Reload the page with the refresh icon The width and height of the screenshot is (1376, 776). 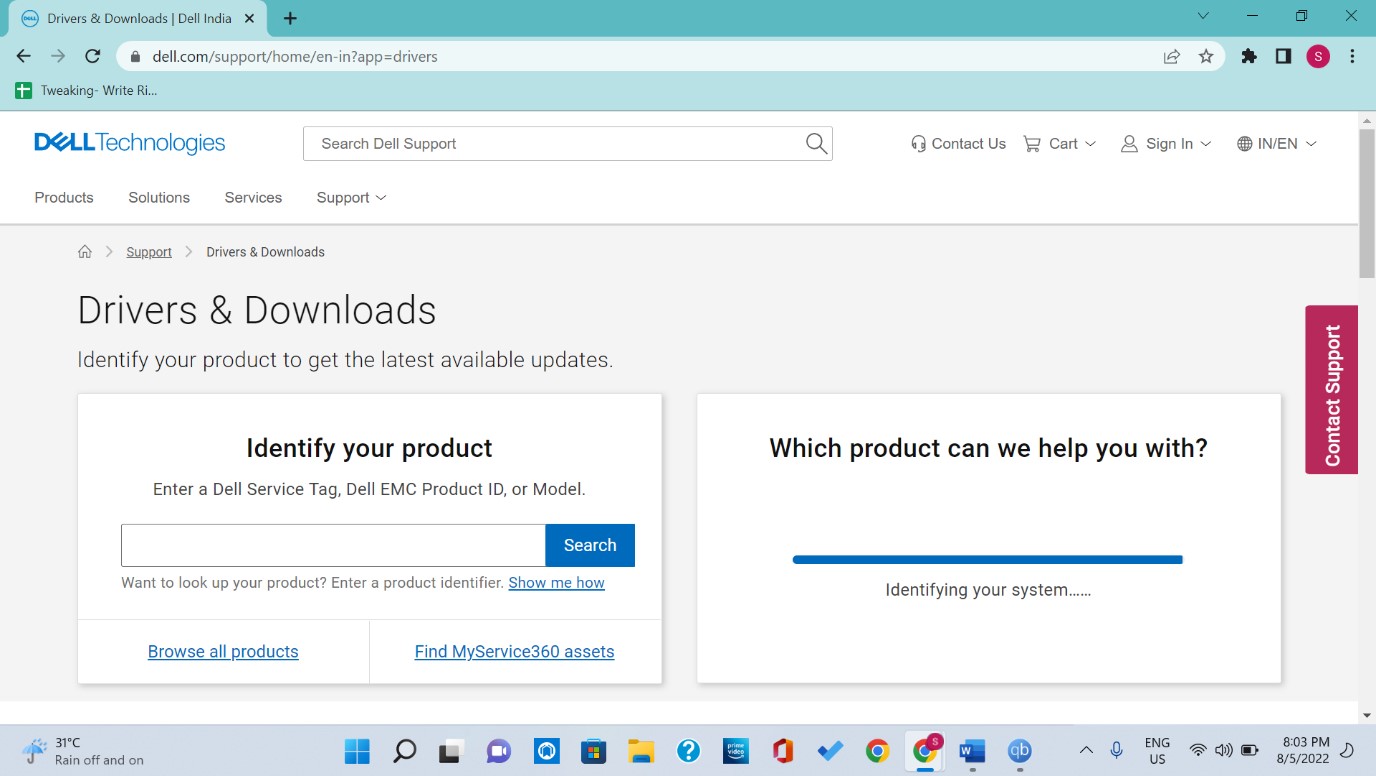pos(93,57)
